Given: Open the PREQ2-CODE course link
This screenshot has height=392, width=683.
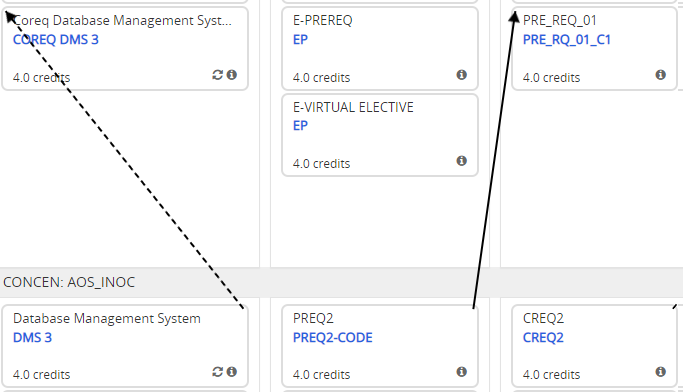Looking at the screenshot, I should pyautogui.click(x=333, y=338).
